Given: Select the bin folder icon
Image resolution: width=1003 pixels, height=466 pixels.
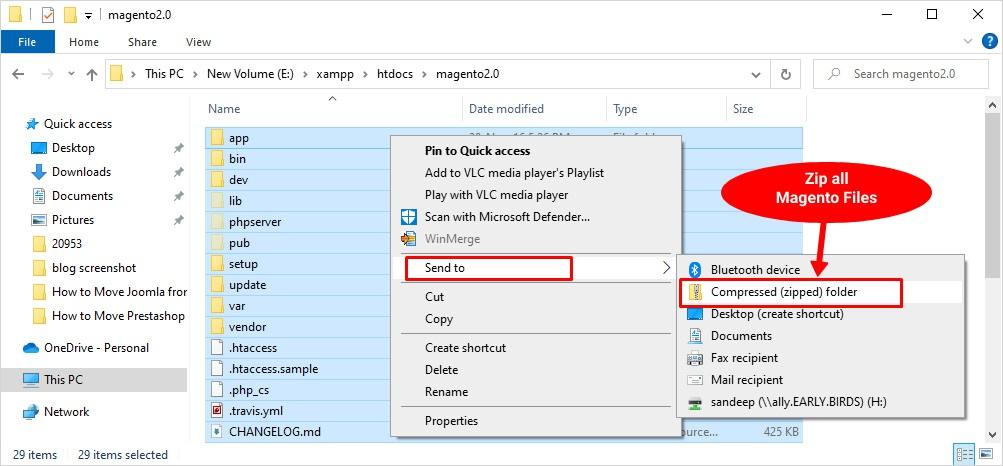Looking at the screenshot, I should (x=217, y=159).
